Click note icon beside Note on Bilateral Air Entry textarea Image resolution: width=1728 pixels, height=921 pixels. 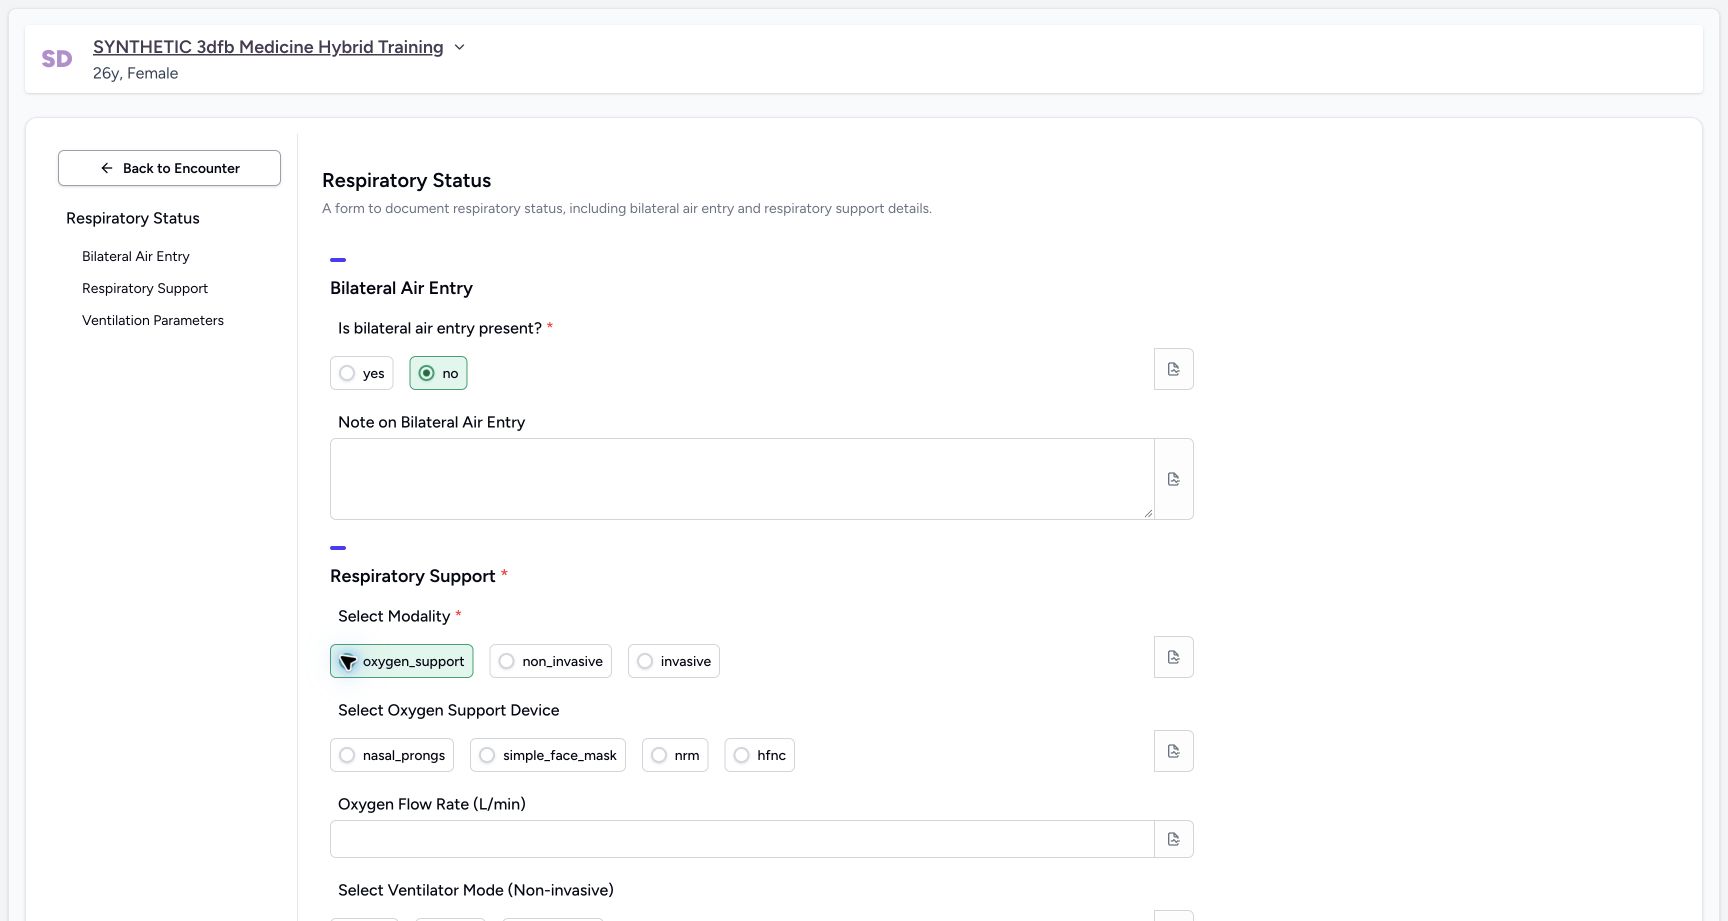tap(1173, 479)
